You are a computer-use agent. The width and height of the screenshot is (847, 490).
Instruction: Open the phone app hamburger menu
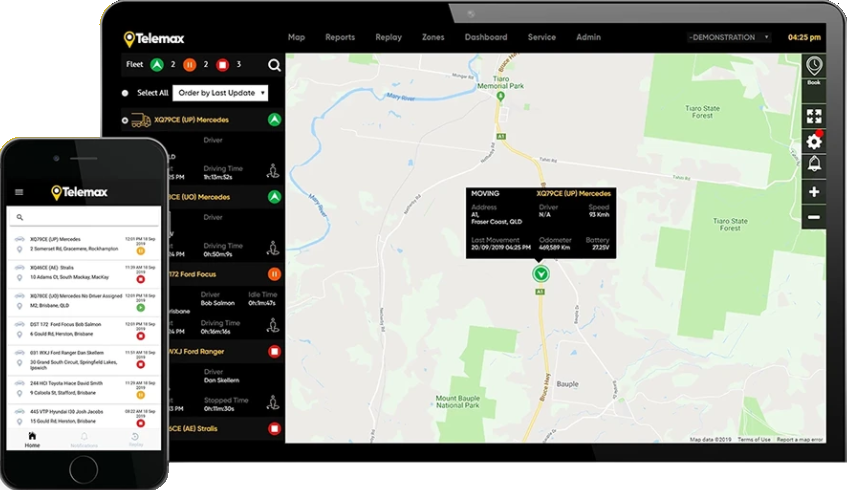click(19, 192)
